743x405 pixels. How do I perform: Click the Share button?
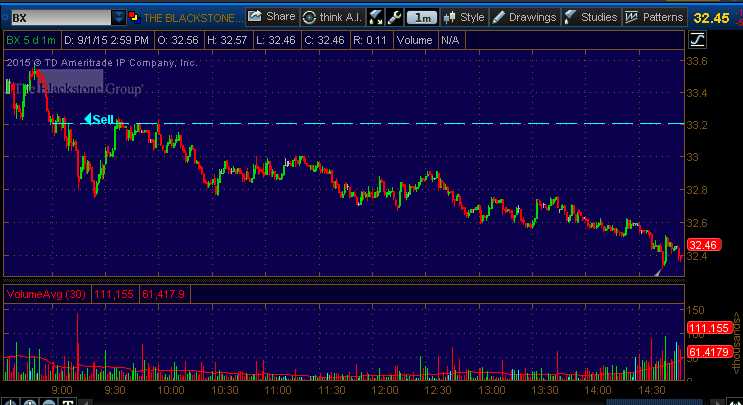tap(271, 17)
